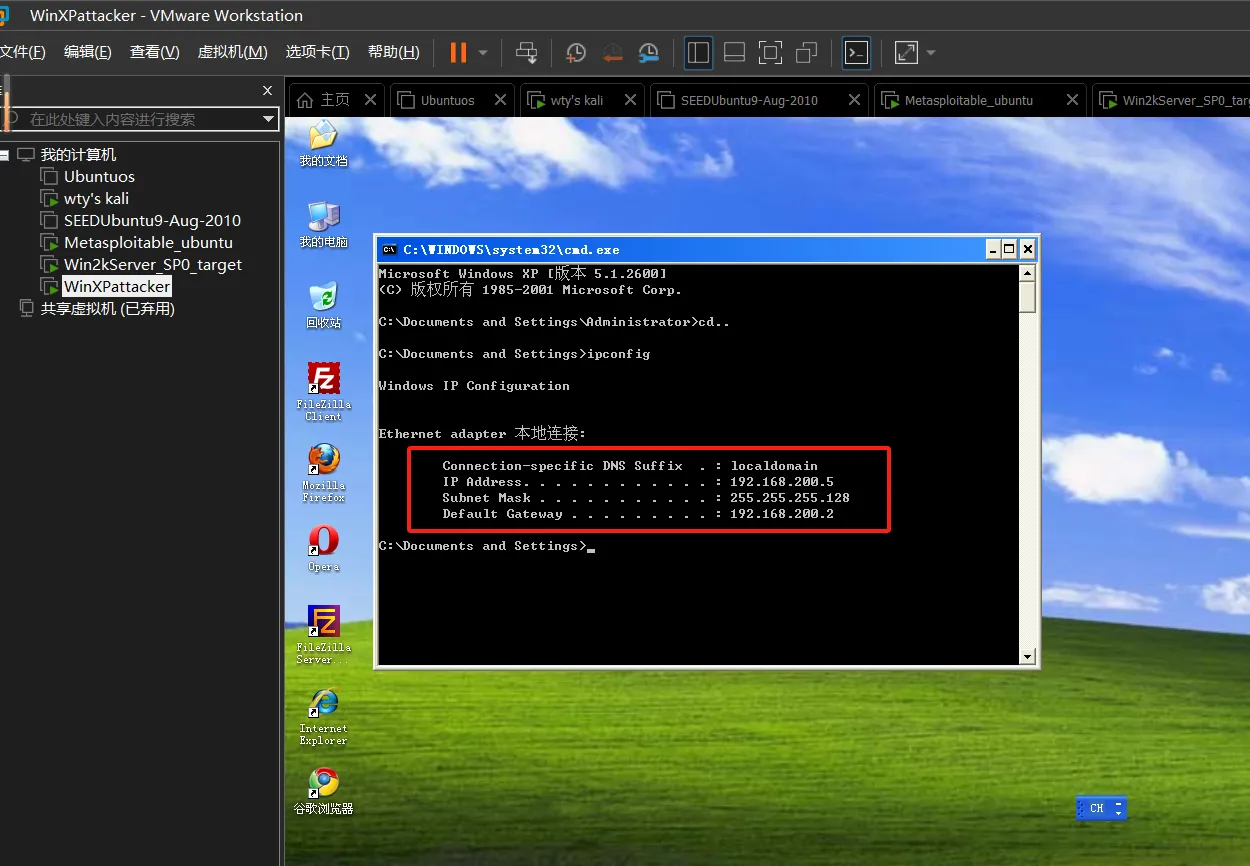Image resolution: width=1250 pixels, height=866 pixels.
Task: Toggle the console view button
Action: coord(856,53)
